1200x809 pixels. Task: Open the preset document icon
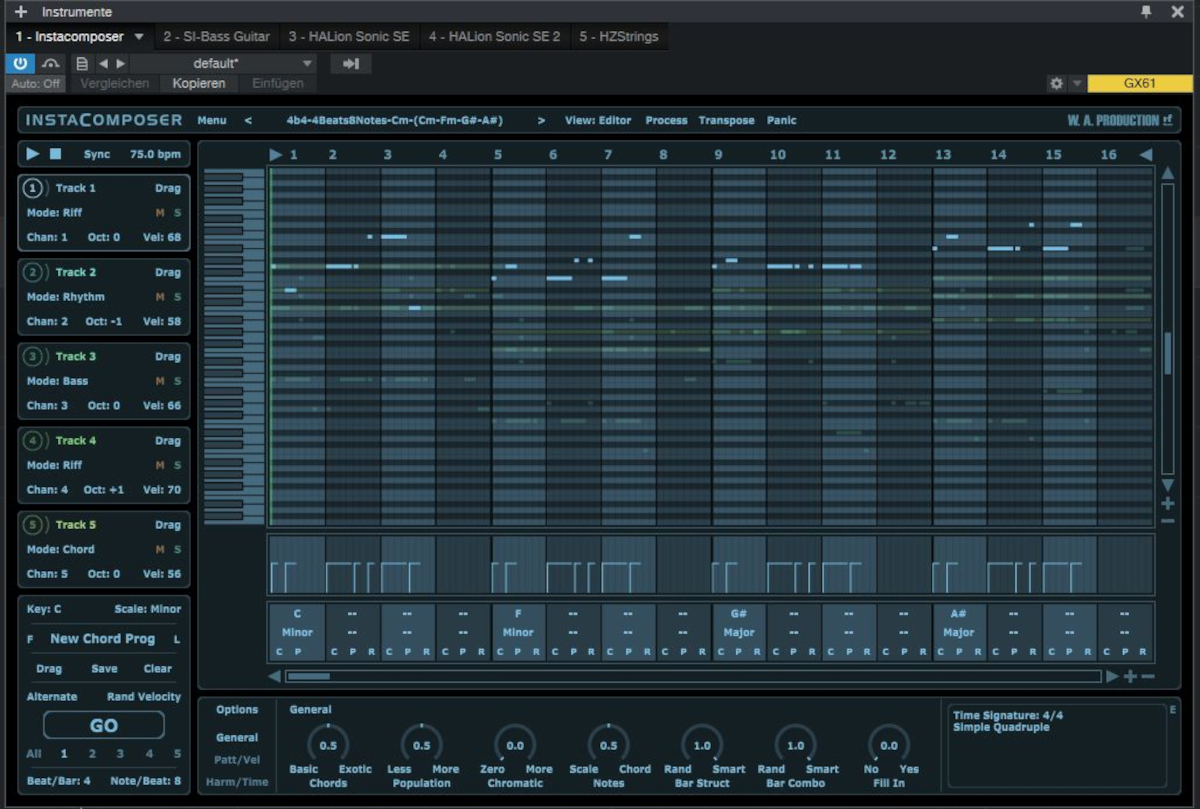[x=82, y=63]
